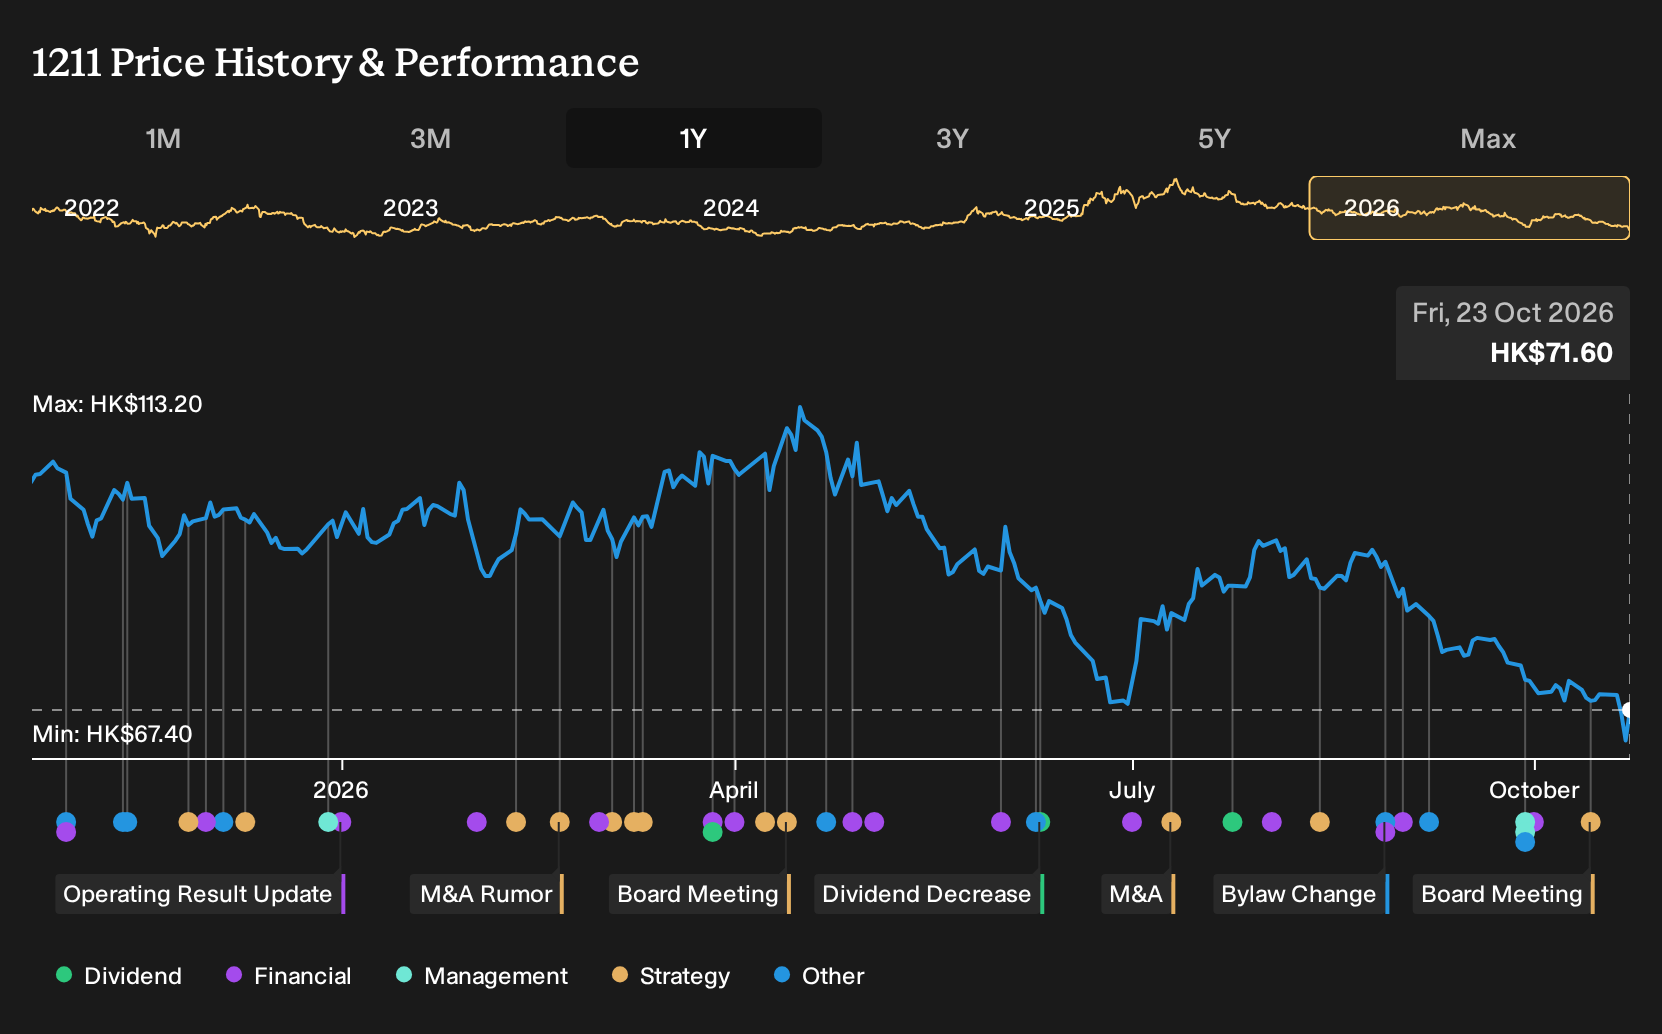The image size is (1662, 1034).
Task: Click the green Dividend dot after July
Action: pos(1232,822)
